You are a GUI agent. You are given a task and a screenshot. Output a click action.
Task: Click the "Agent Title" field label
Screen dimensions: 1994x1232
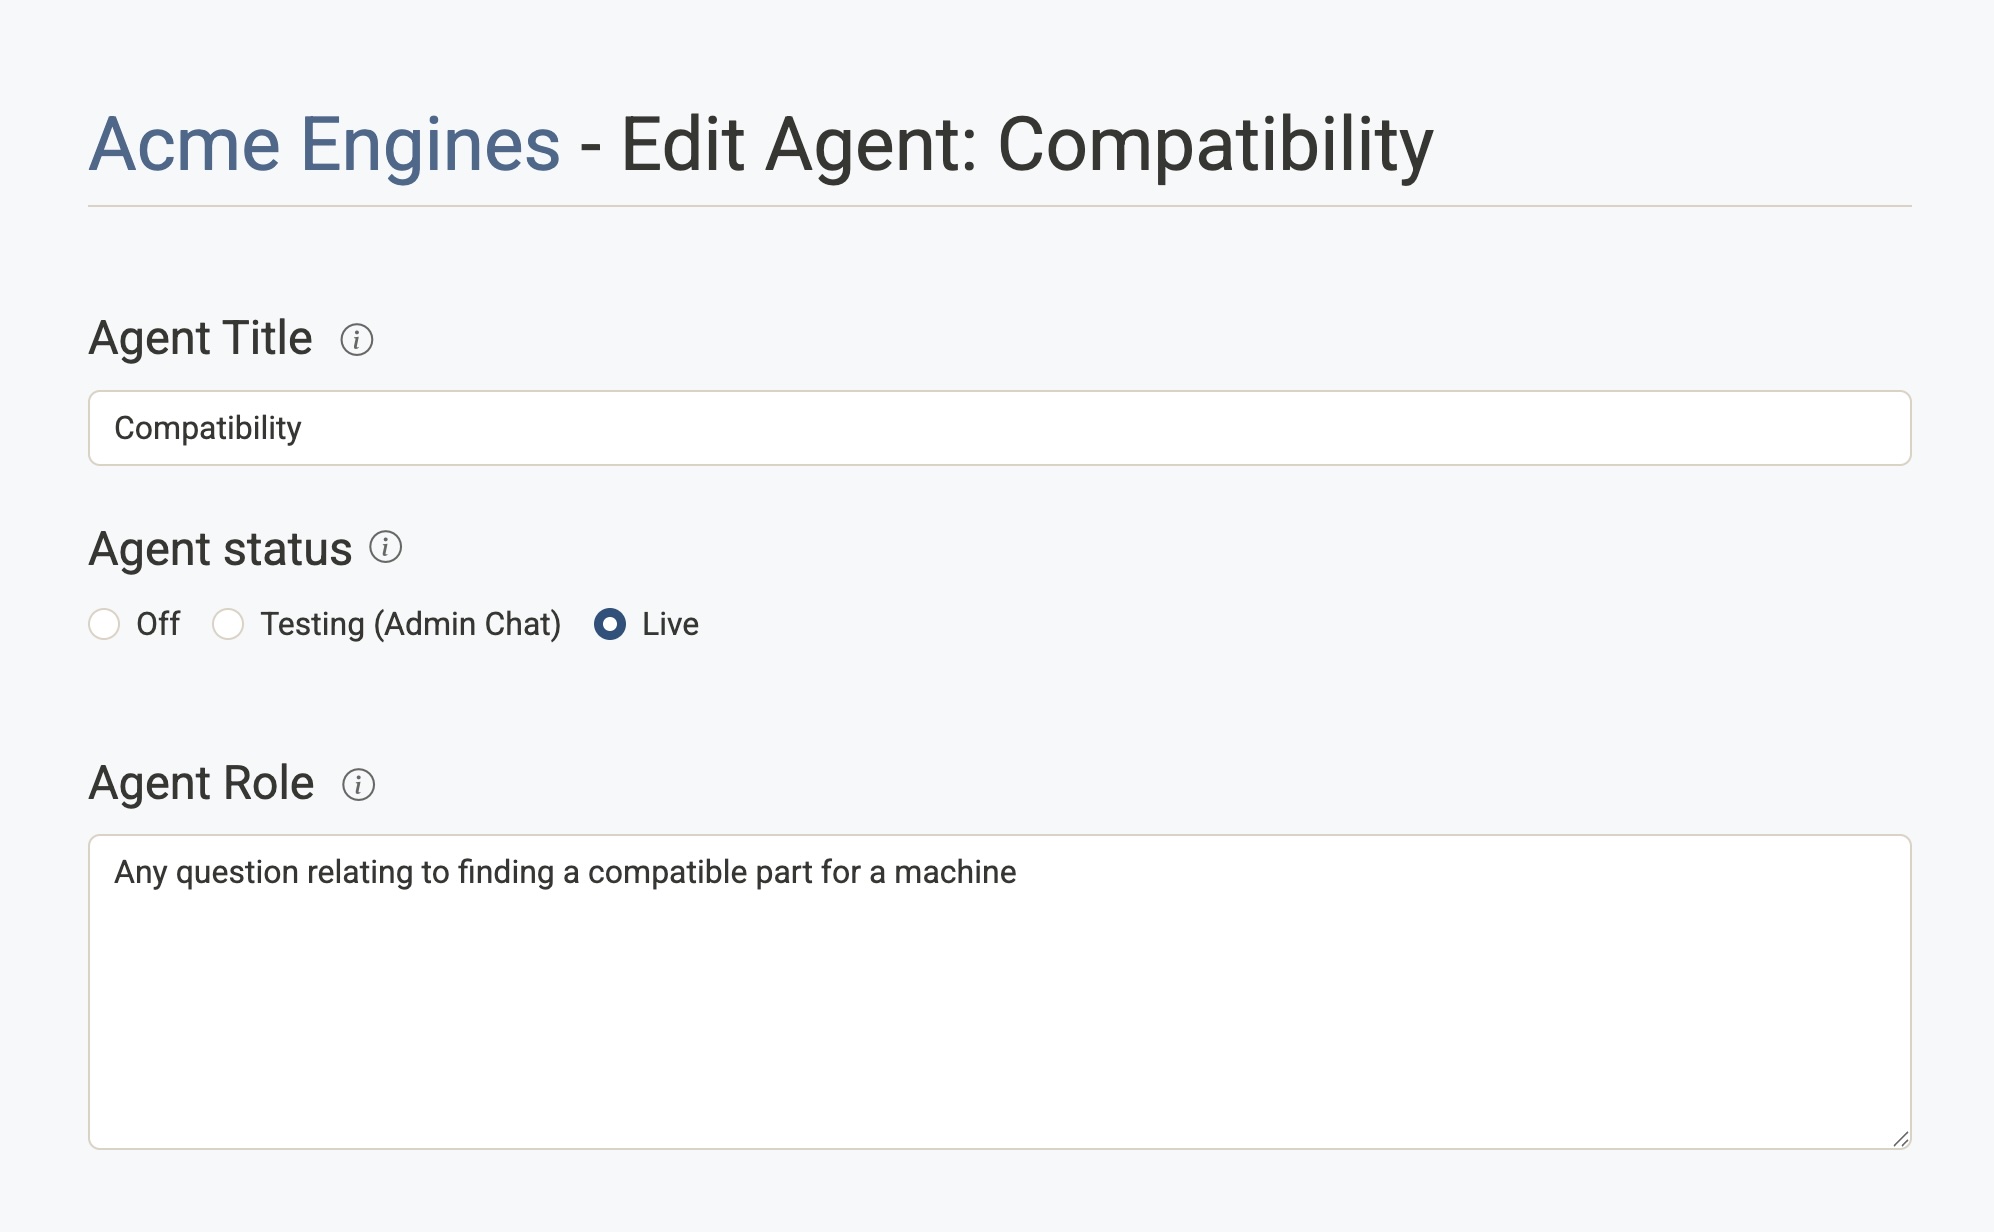(x=200, y=338)
